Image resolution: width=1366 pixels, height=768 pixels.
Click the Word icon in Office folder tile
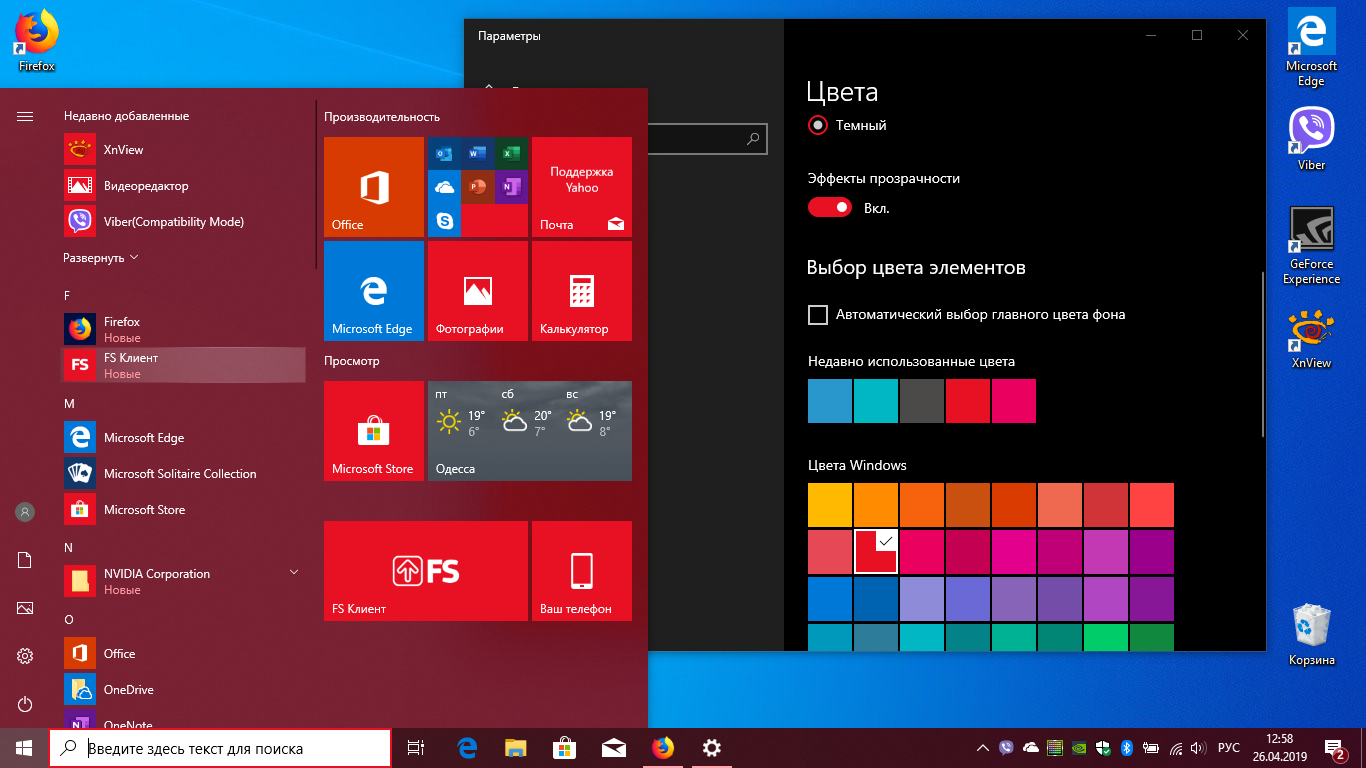[477, 154]
